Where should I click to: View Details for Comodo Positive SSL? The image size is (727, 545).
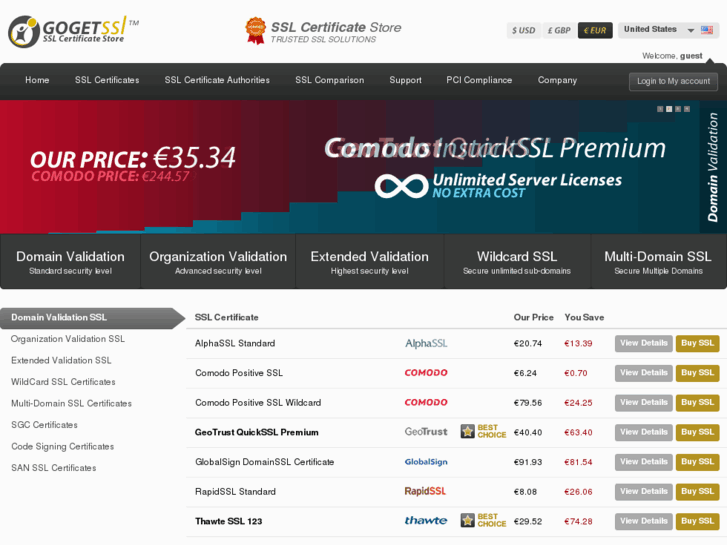click(644, 373)
